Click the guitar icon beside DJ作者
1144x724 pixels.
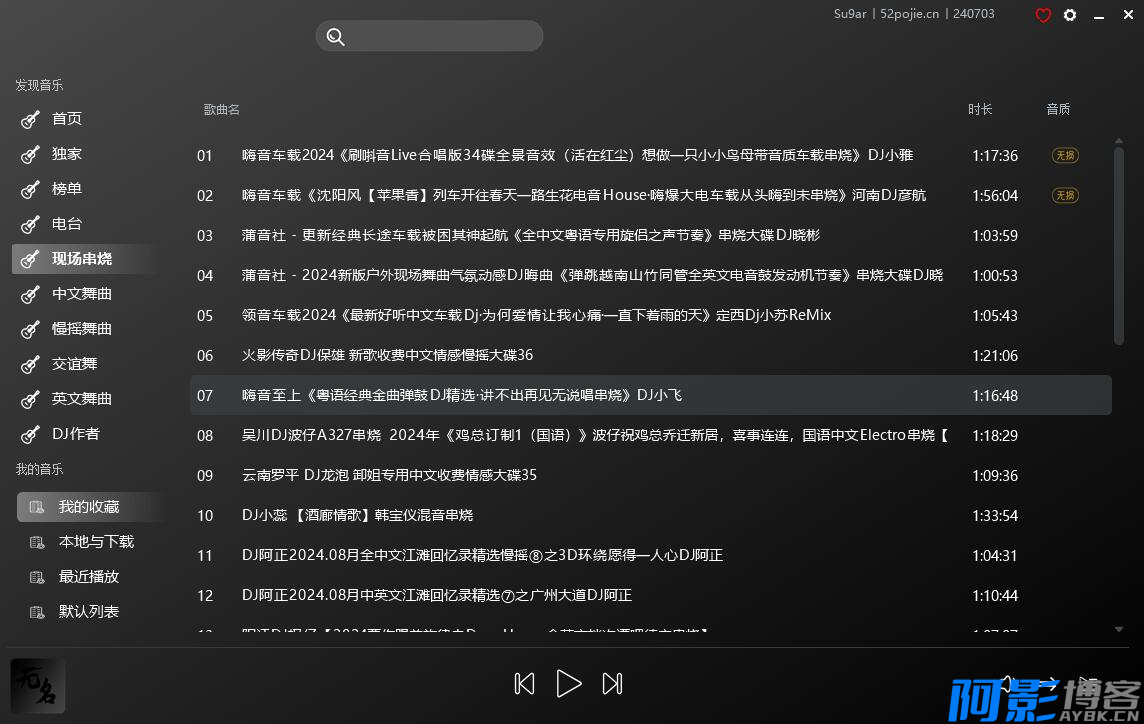pyautogui.click(x=31, y=434)
